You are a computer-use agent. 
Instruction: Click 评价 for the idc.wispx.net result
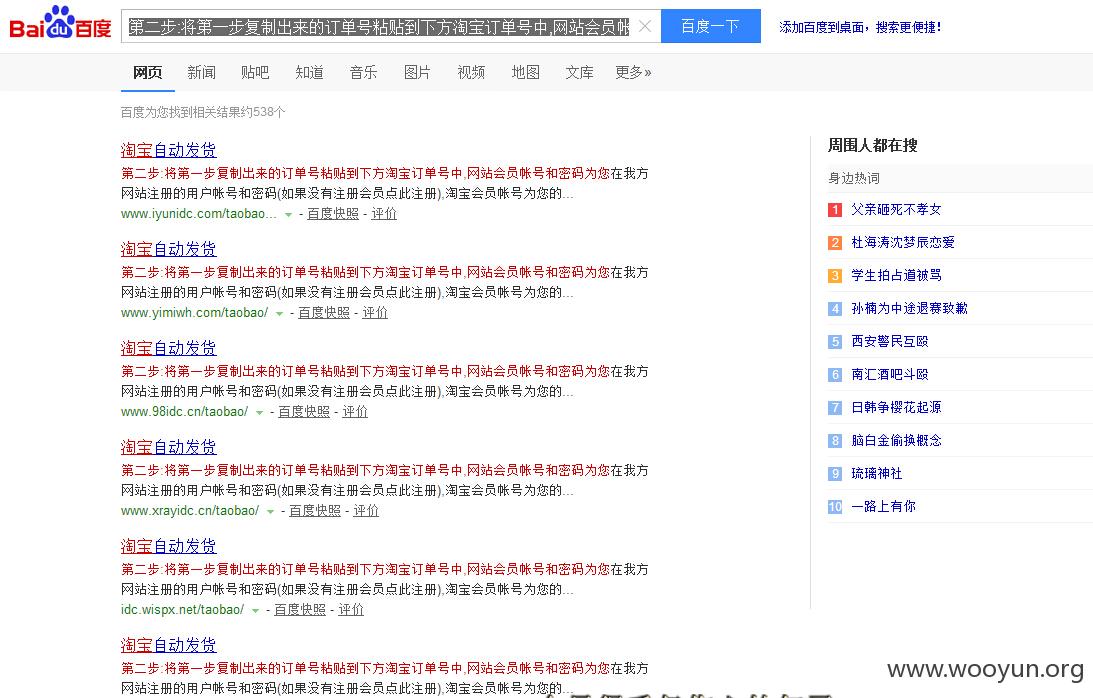coord(351,610)
